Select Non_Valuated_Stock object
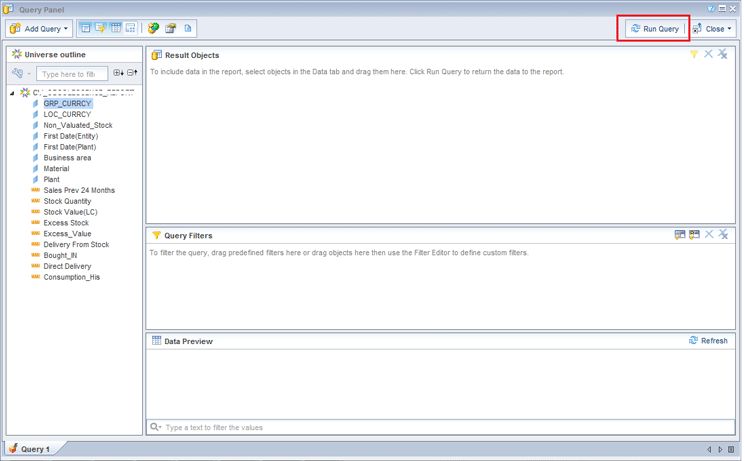The image size is (745, 461). (x=78, y=125)
